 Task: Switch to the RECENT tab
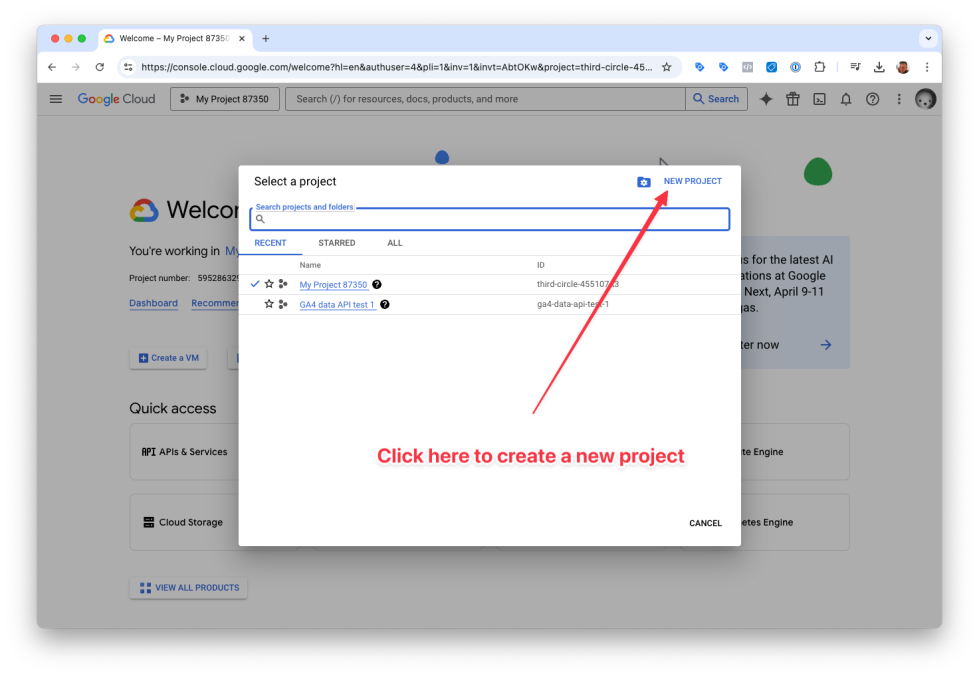[x=270, y=243]
